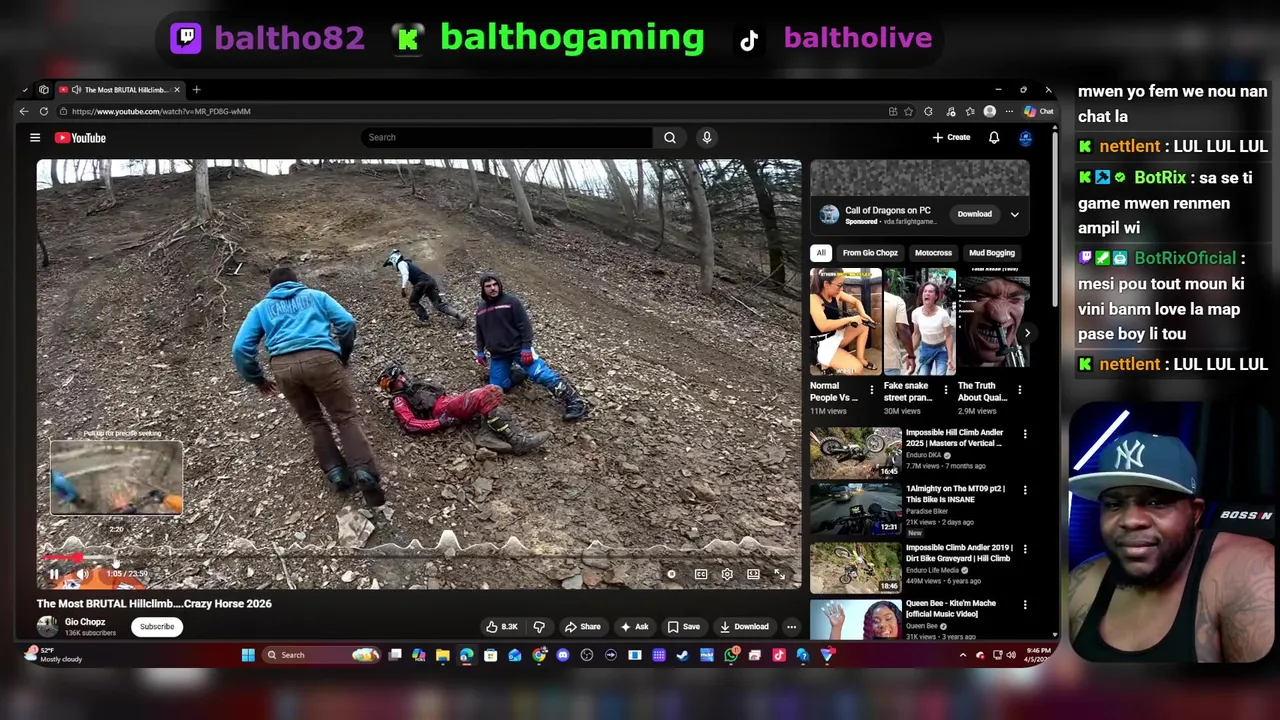Viewport: 1280px width, 720px height.
Task: Open File Explorer from taskbar
Action: coord(443,655)
